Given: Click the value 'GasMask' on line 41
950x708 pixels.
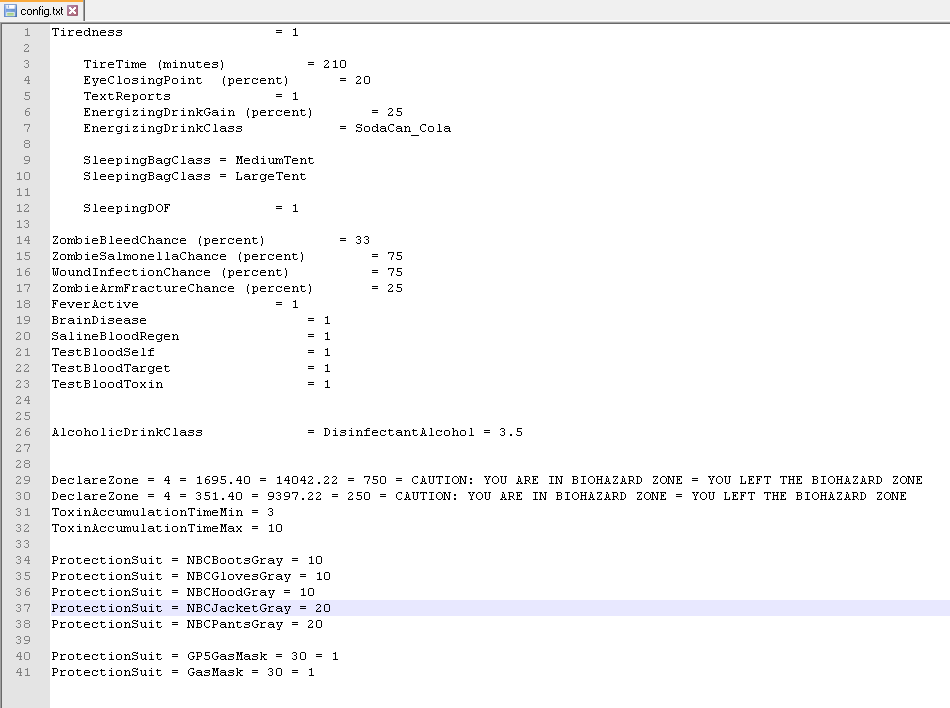Looking at the screenshot, I should tap(215, 672).
